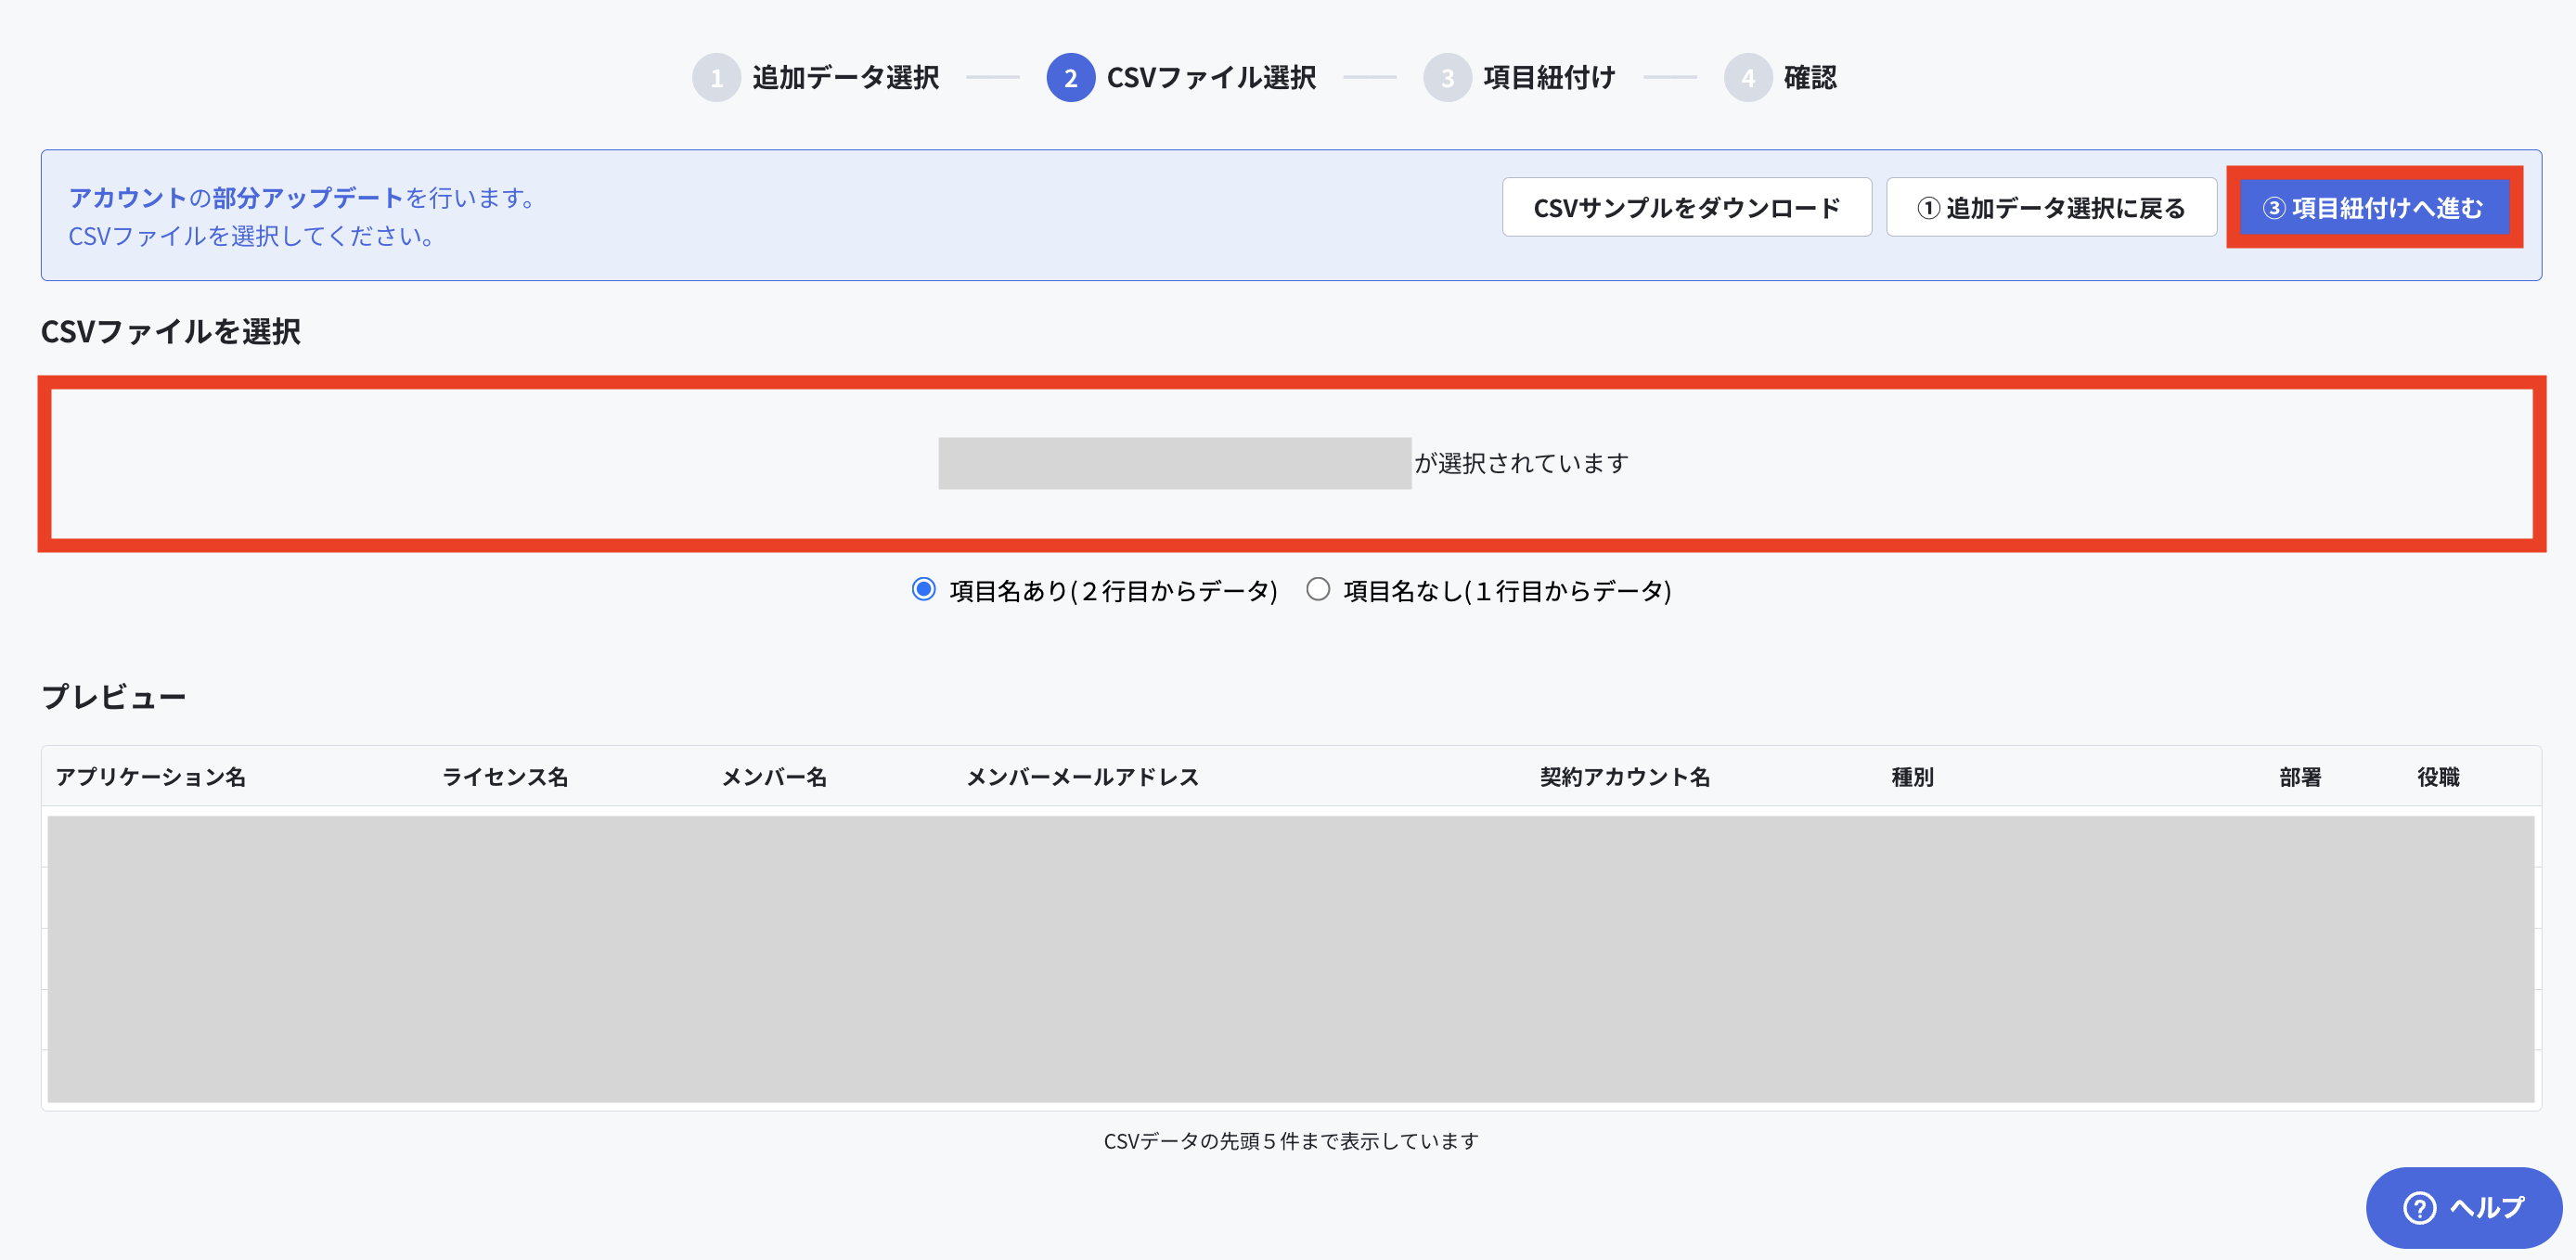Download the CSV sample file

[1686, 208]
